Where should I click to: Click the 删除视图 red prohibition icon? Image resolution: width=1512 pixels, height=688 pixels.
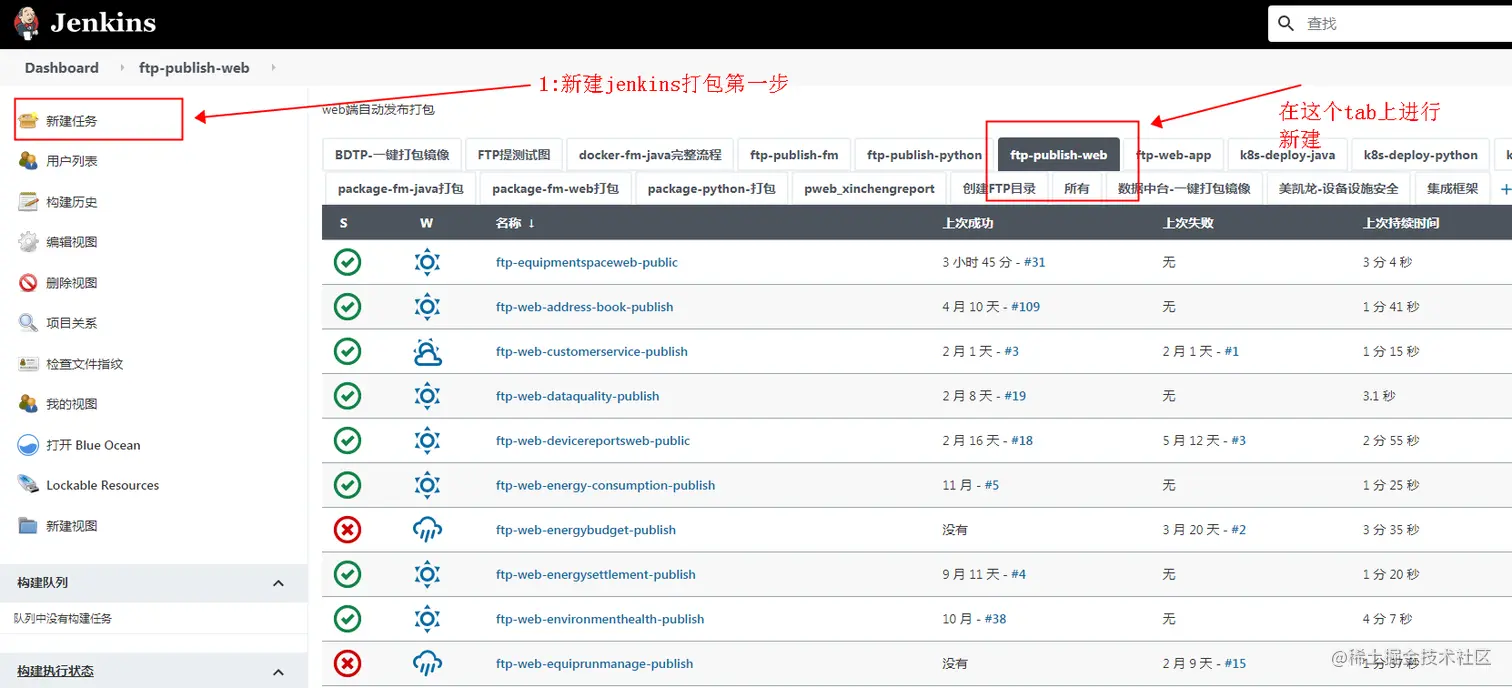click(x=28, y=283)
